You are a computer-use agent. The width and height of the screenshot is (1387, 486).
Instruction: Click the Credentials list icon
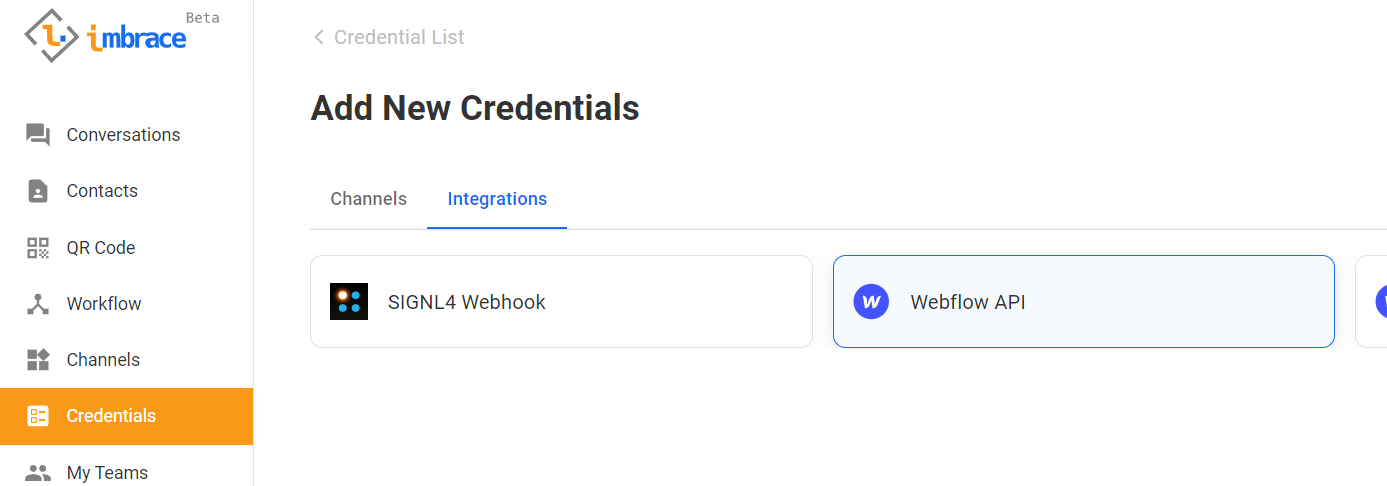[38, 416]
